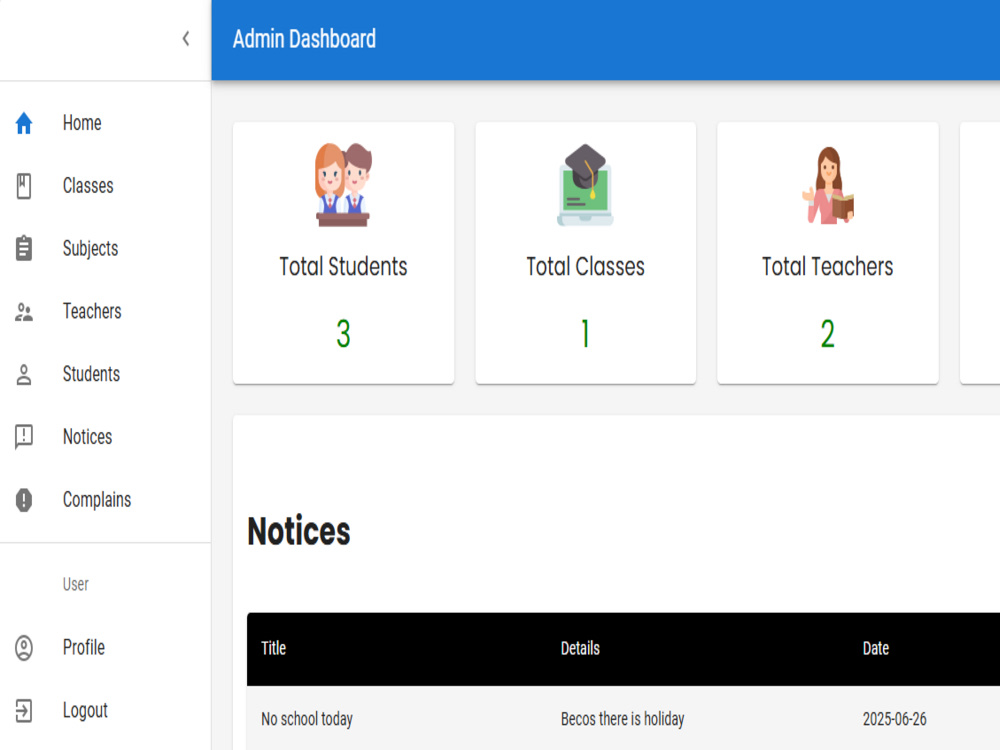
Task: Click the Total Students illustration
Action: [x=343, y=185]
